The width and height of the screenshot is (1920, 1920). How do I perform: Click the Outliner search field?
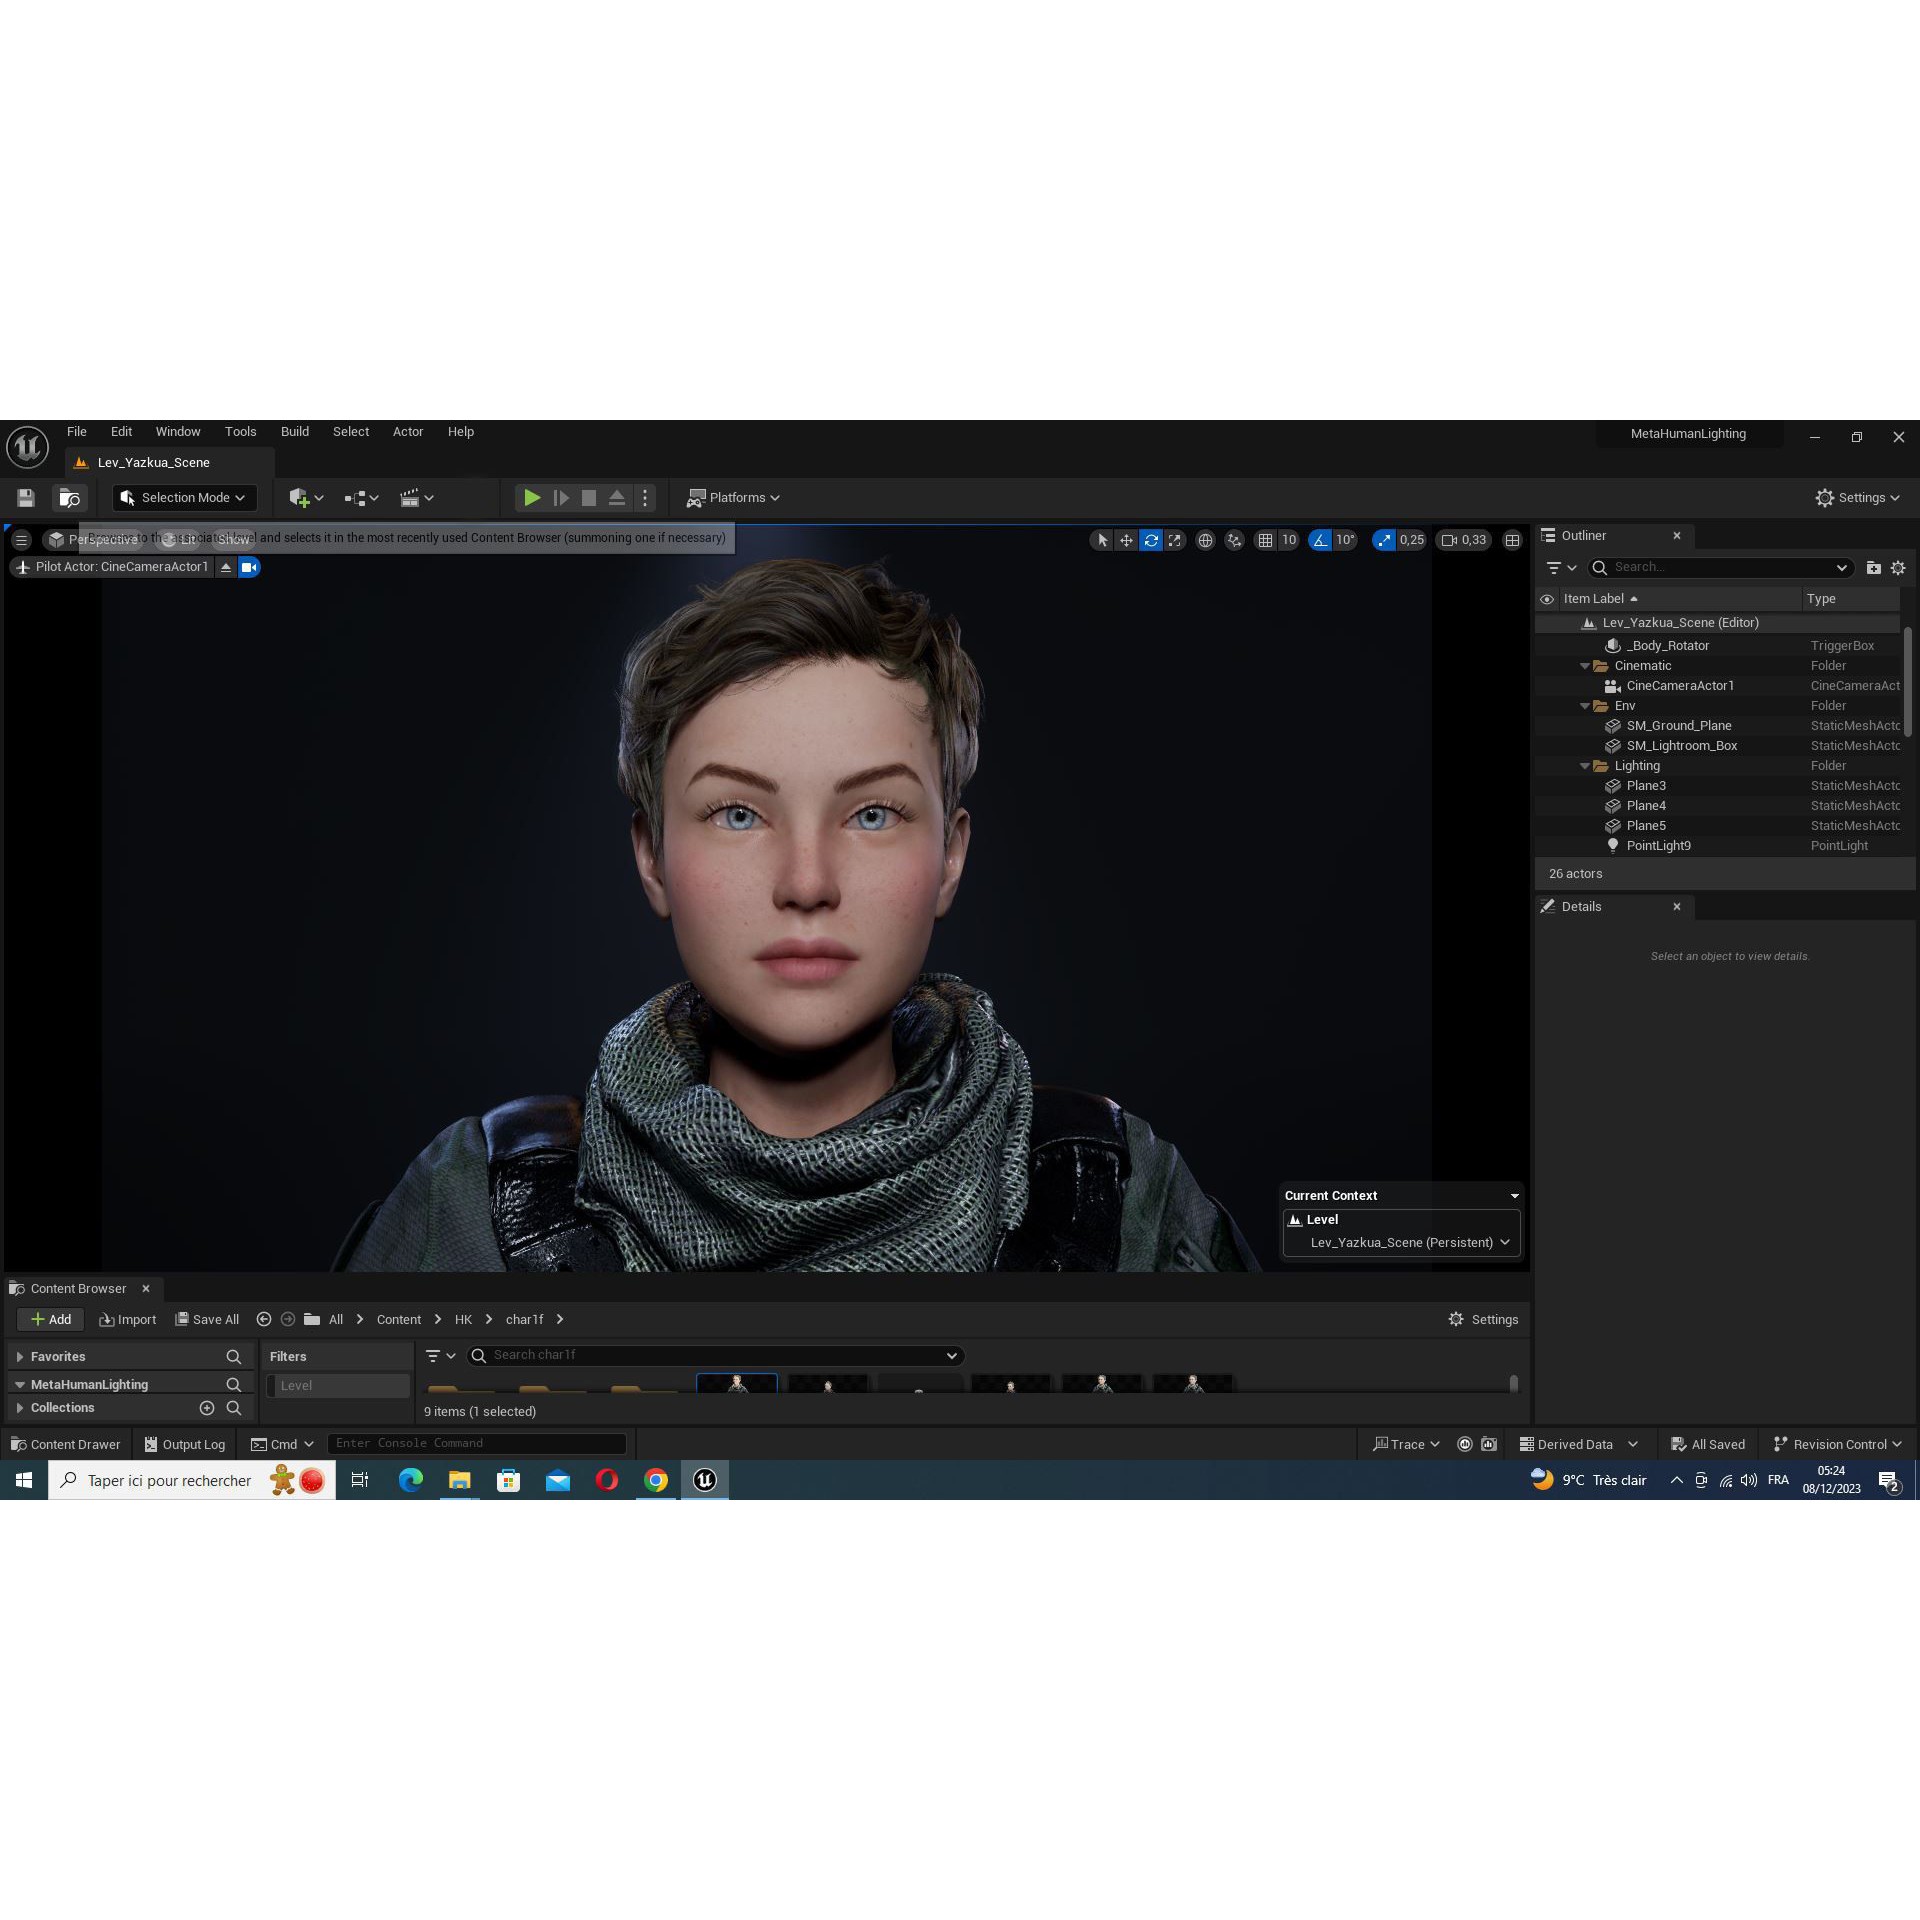pyautogui.click(x=1720, y=567)
